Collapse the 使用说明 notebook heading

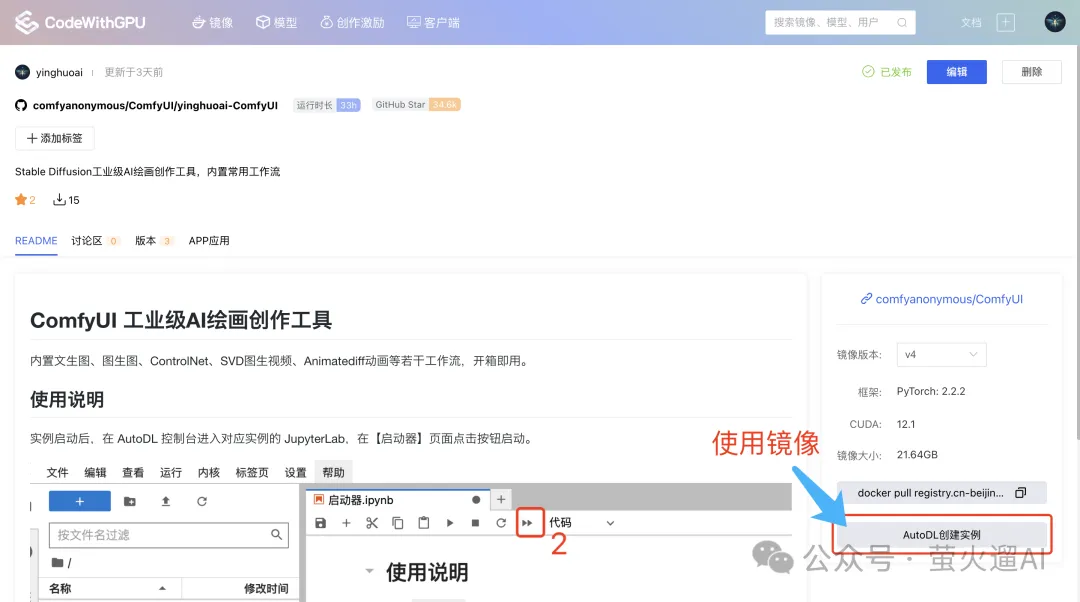pos(370,571)
